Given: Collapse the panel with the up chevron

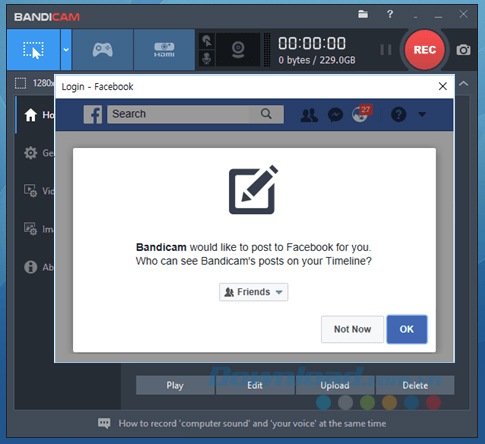Looking at the screenshot, I should (464, 84).
